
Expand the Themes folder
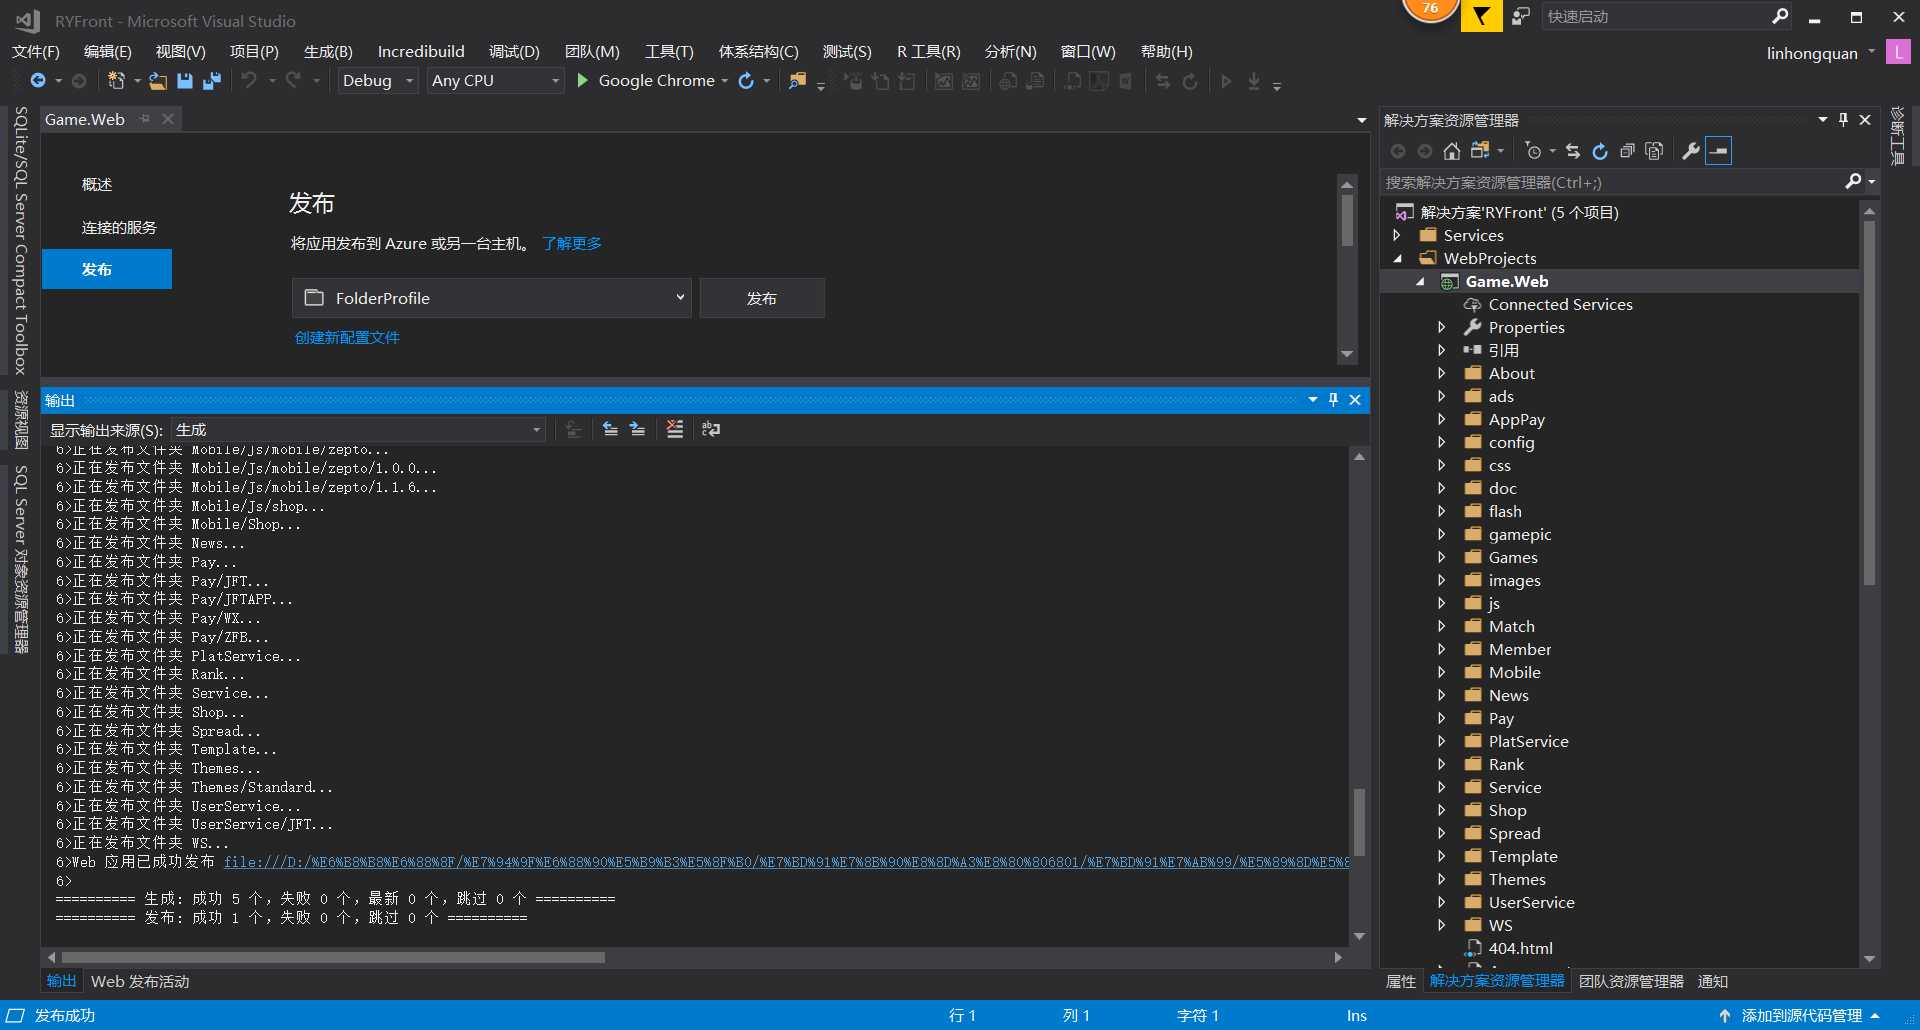point(1441,879)
